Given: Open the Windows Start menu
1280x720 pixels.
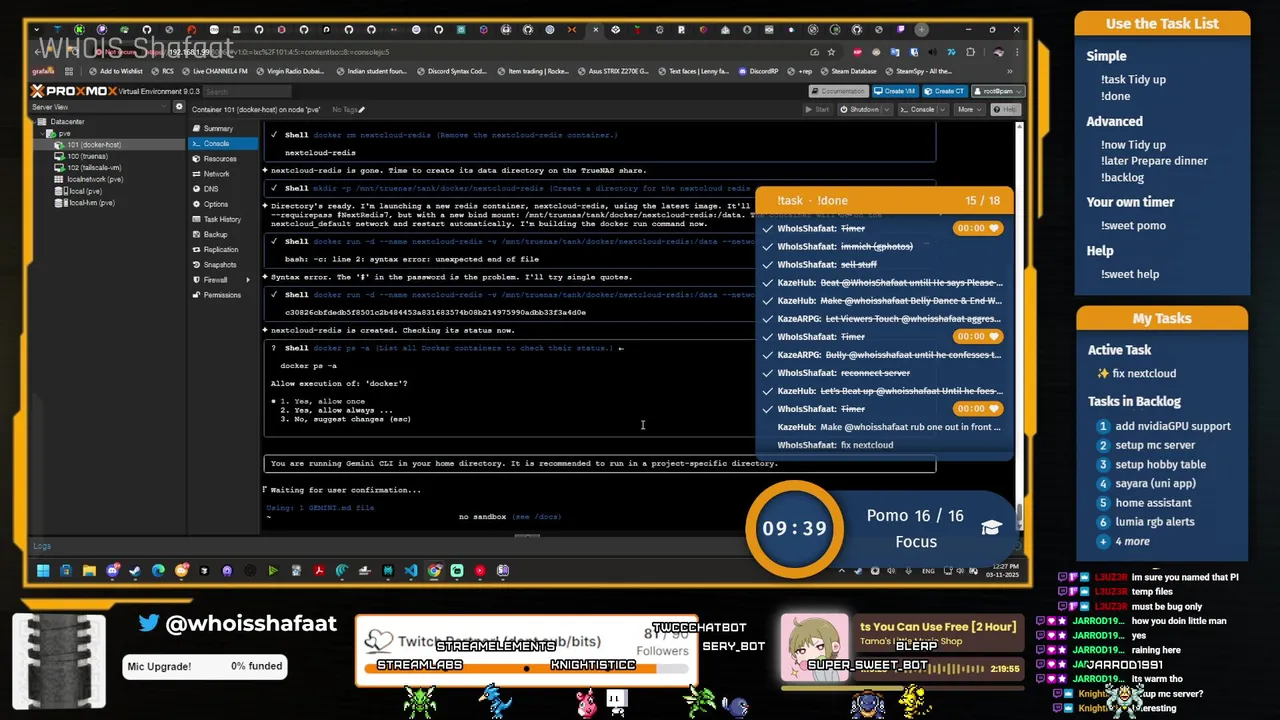Looking at the screenshot, I should pyautogui.click(x=42, y=571).
